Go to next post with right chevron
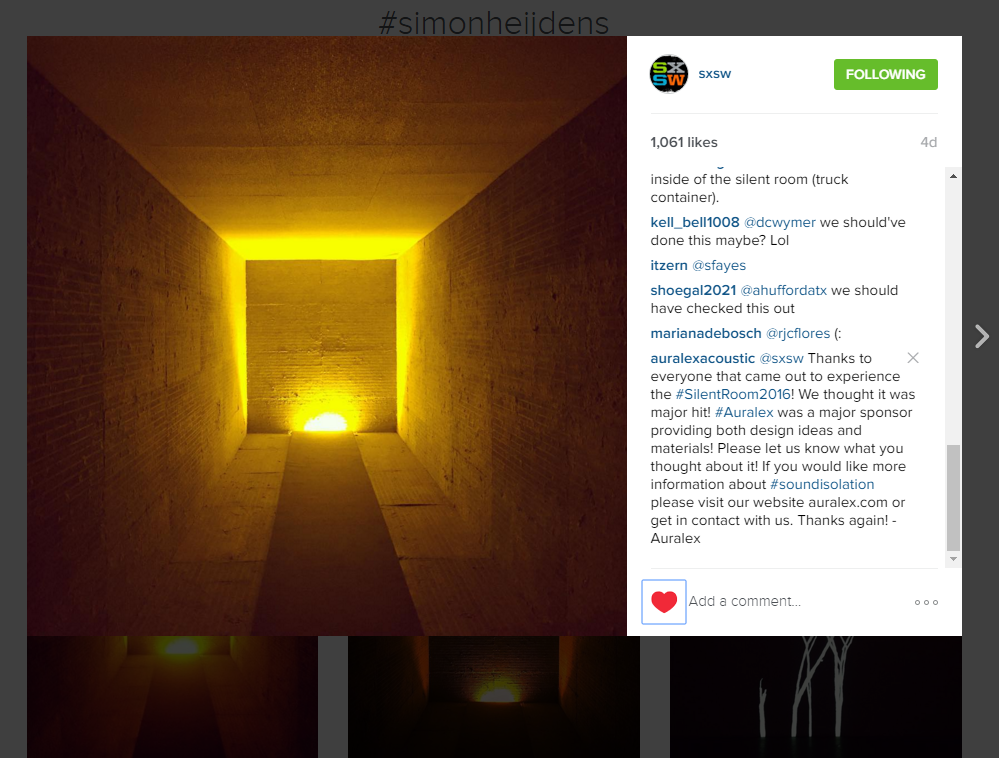The image size is (999, 758). click(x=982, y=336)
